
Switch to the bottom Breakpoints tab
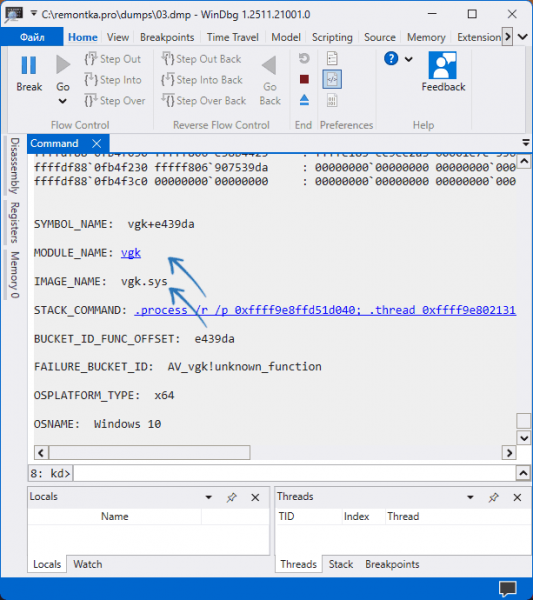coord(392,564)
